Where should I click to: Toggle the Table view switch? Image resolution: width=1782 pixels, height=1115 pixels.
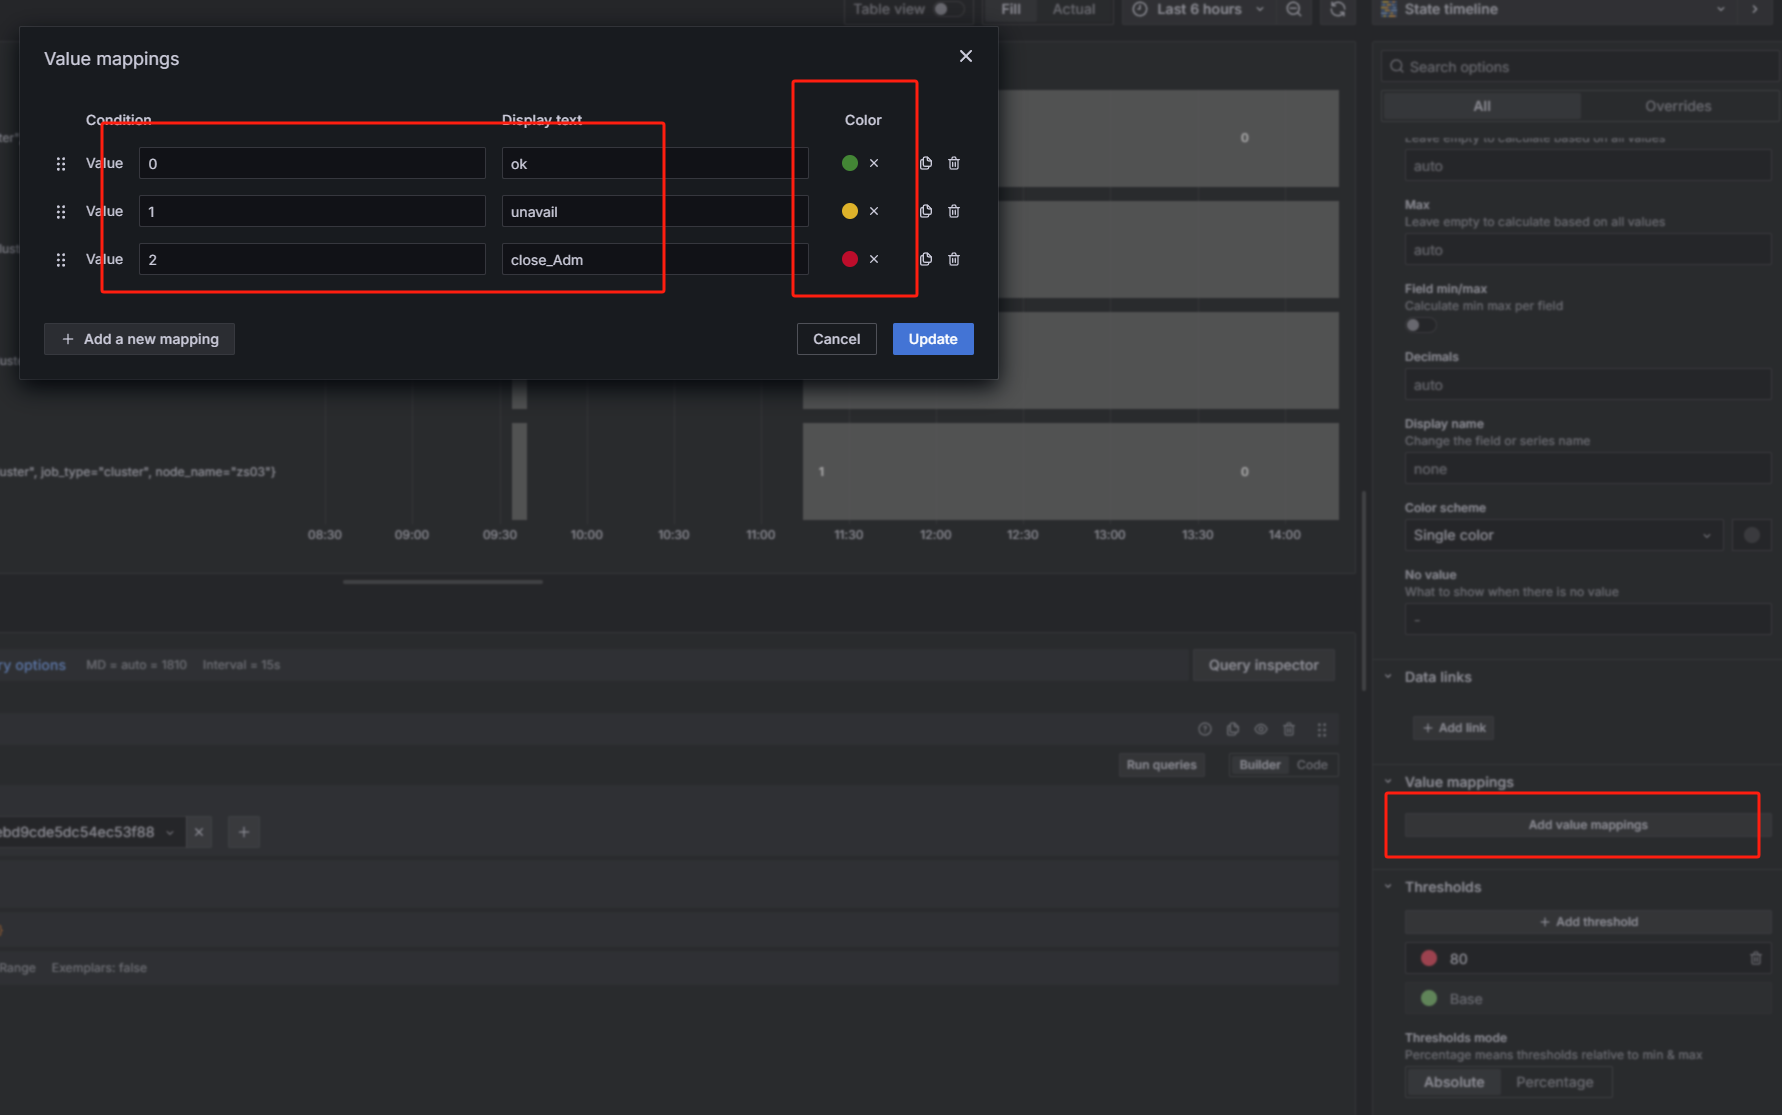tap(947, 9)
